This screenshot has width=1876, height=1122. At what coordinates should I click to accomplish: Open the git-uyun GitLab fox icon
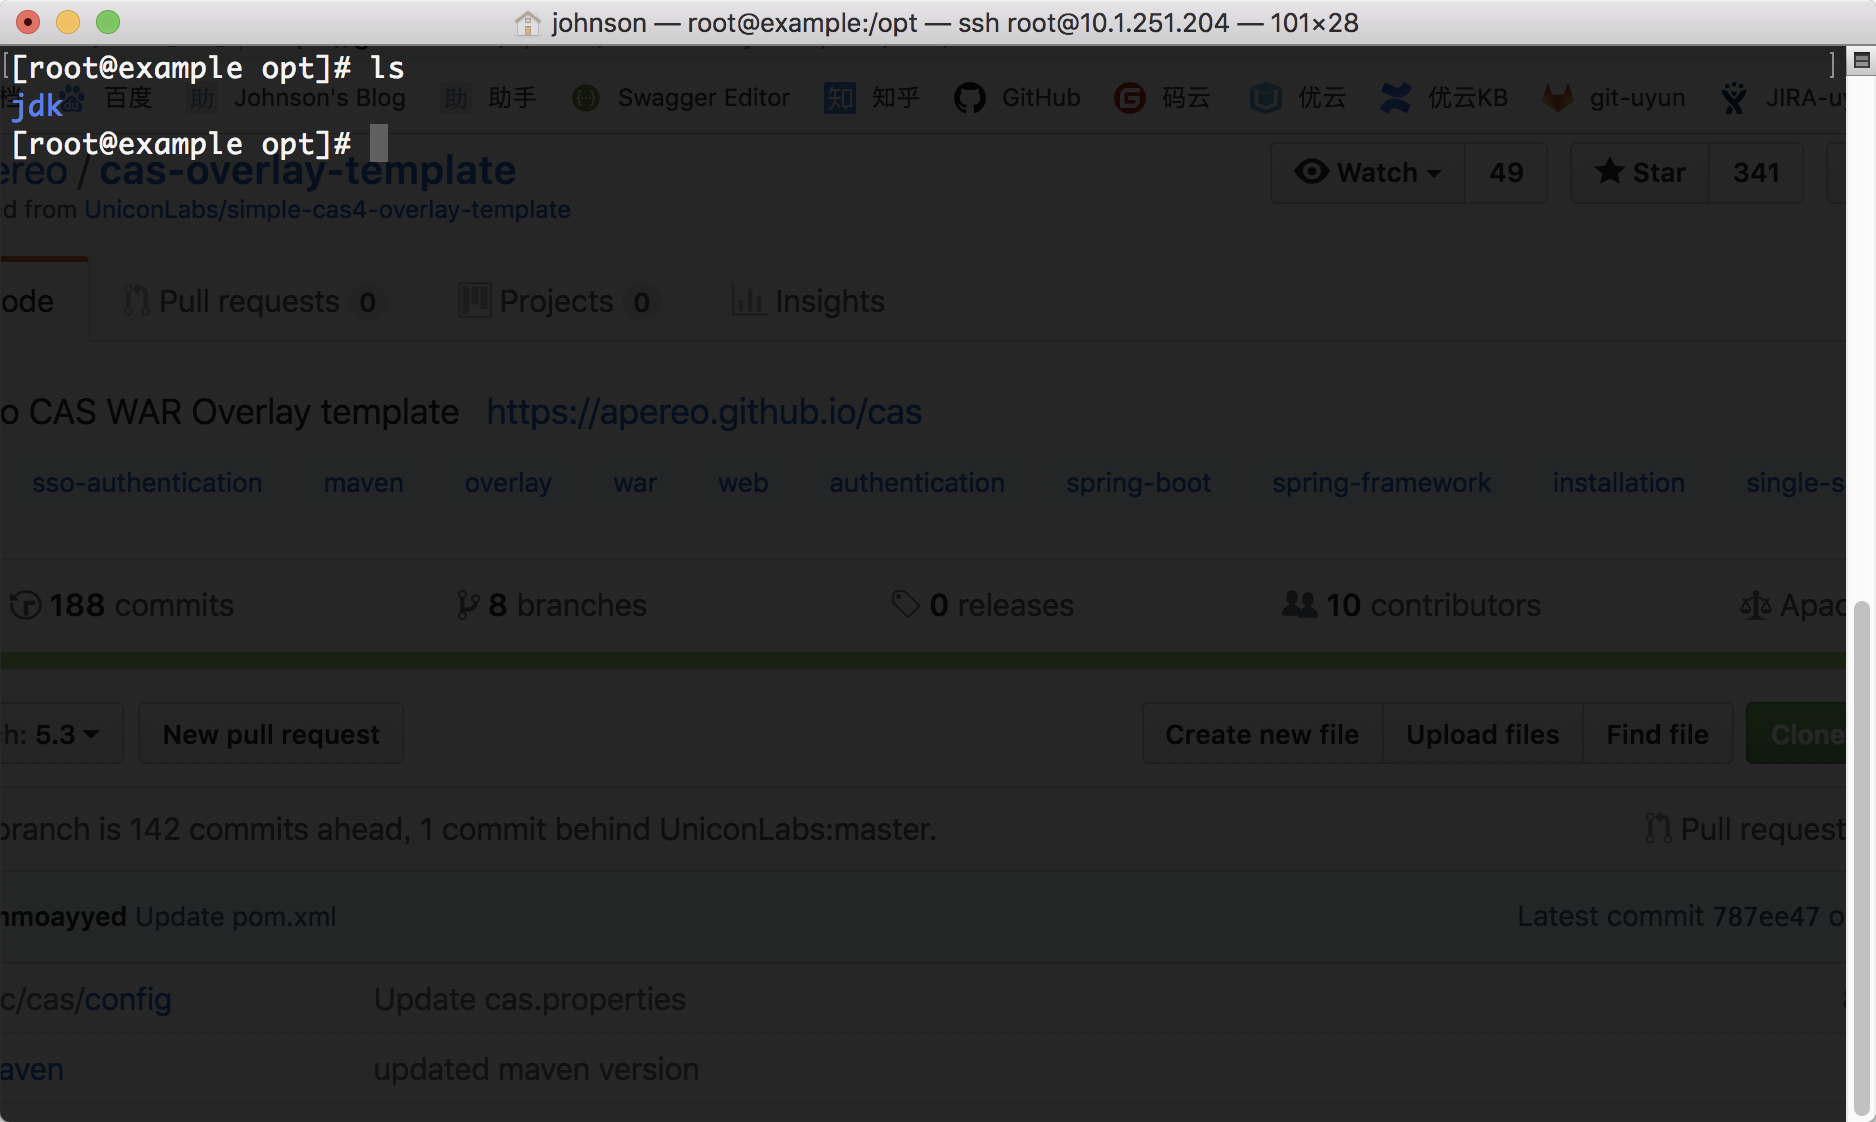[x=1558, y=98]
